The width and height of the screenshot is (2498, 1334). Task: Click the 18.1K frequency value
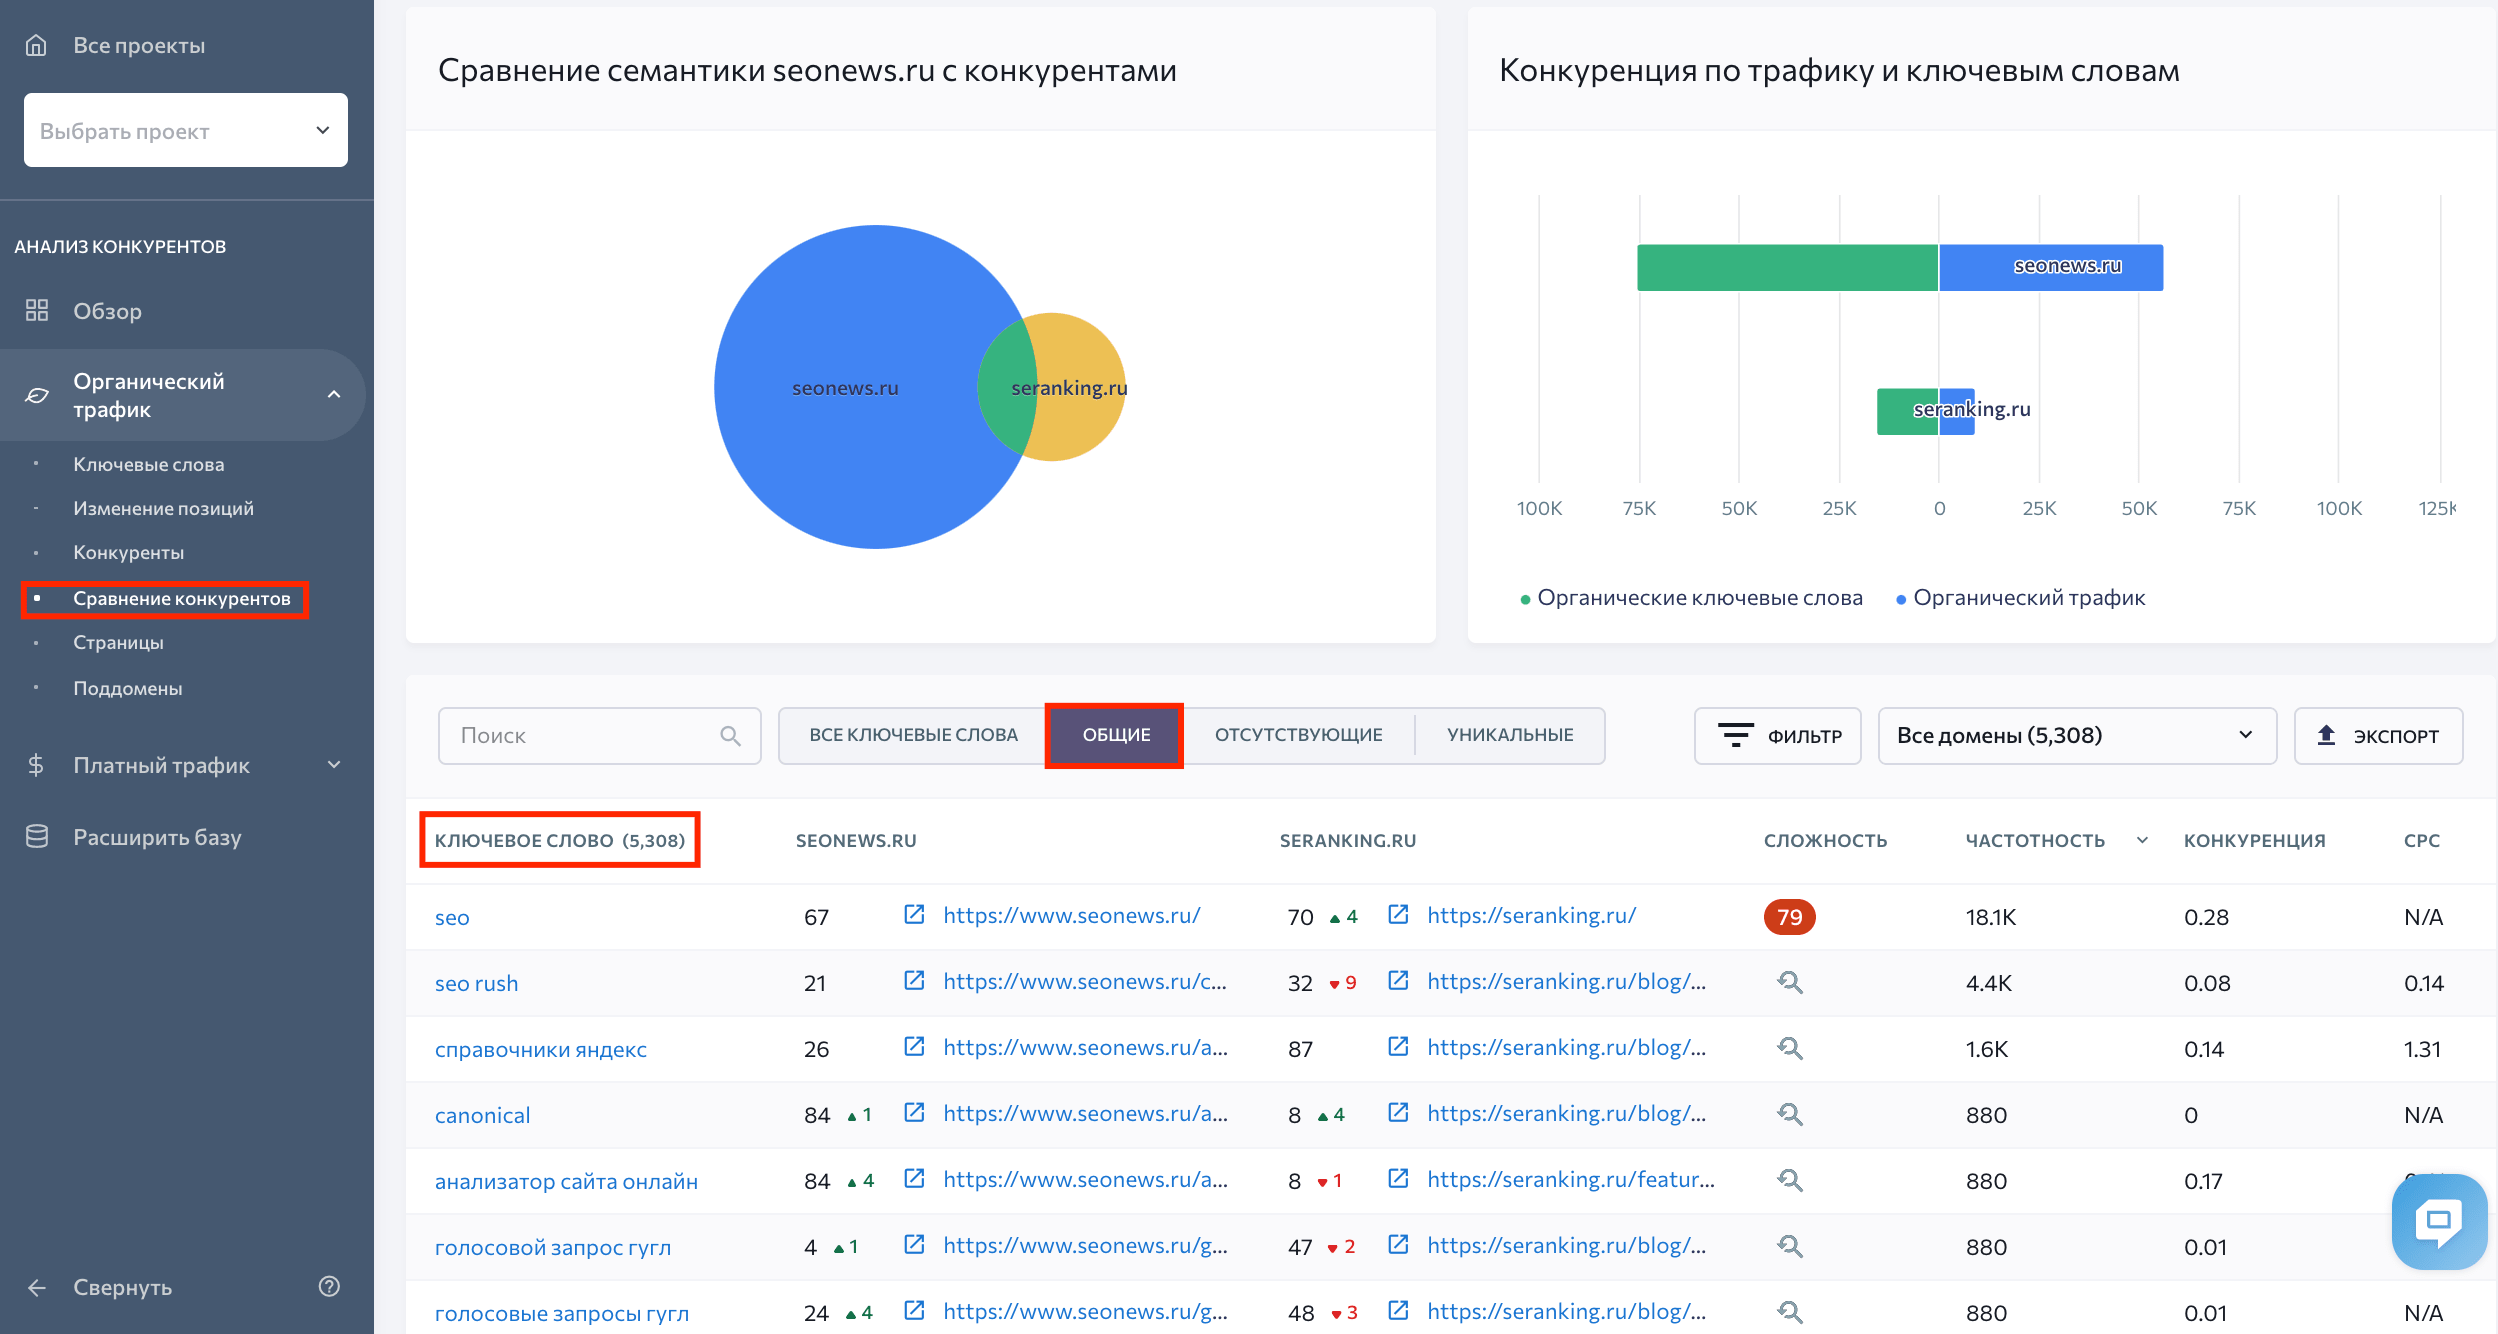[1991, 917]
